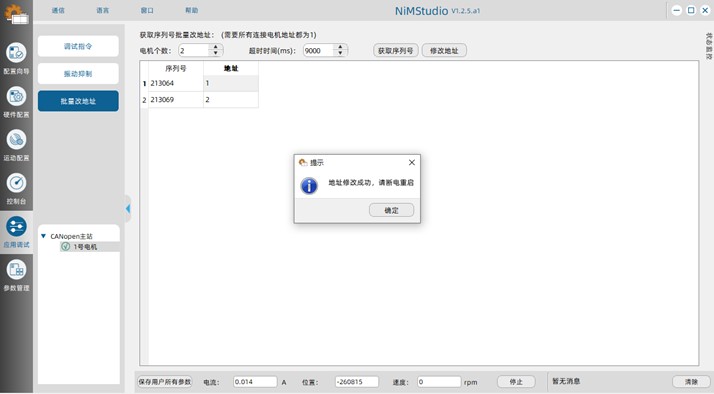The height and width of the screenshot is (394, 714).
Task: Click the 超时时间(ms) input field
Action: (319, 51)
